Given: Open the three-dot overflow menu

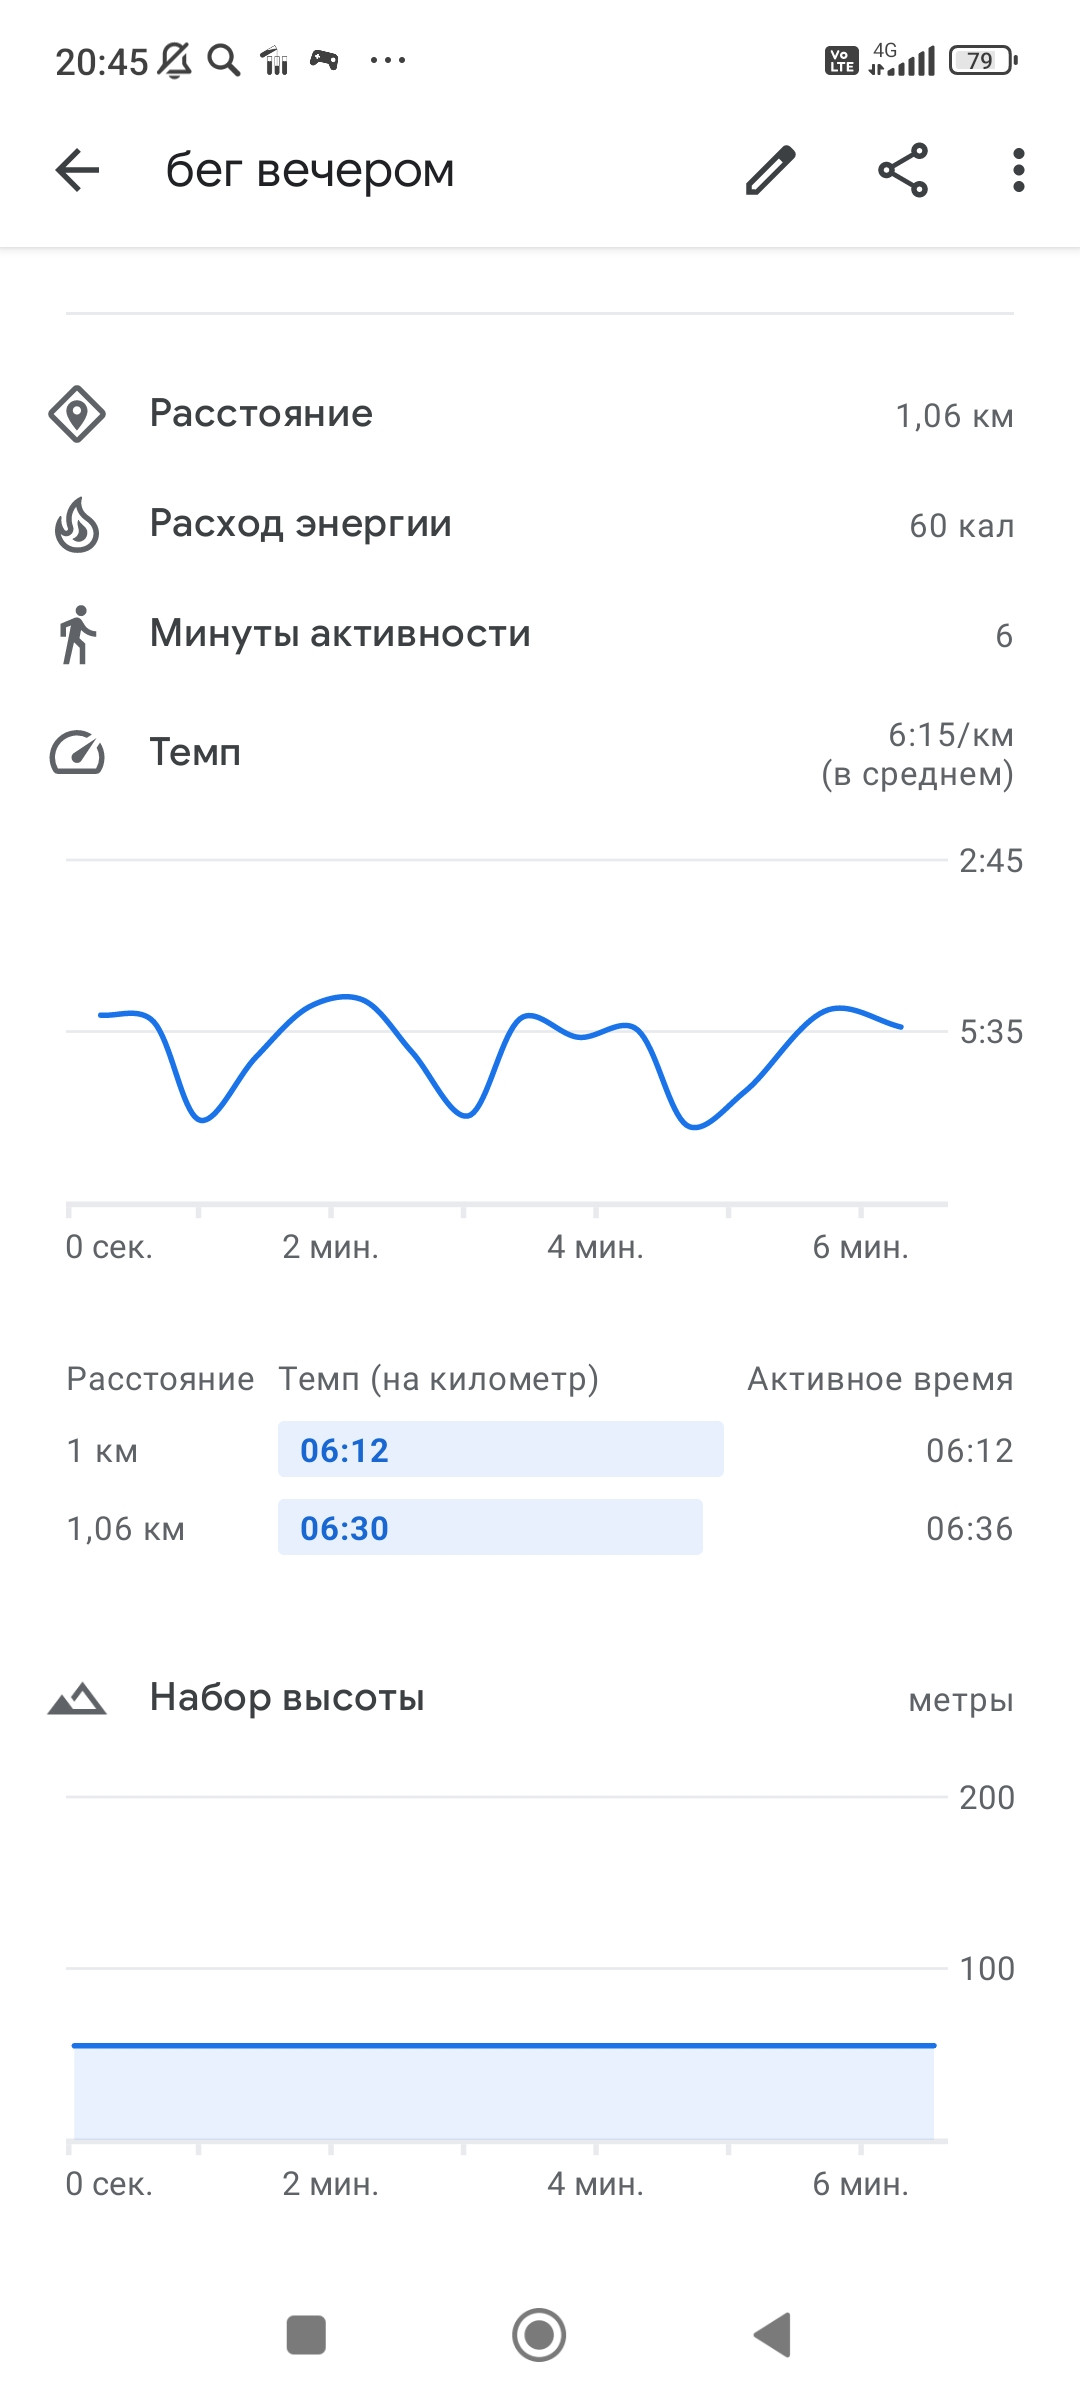Looking at the screenshot, I should (x=1018, y=170).
